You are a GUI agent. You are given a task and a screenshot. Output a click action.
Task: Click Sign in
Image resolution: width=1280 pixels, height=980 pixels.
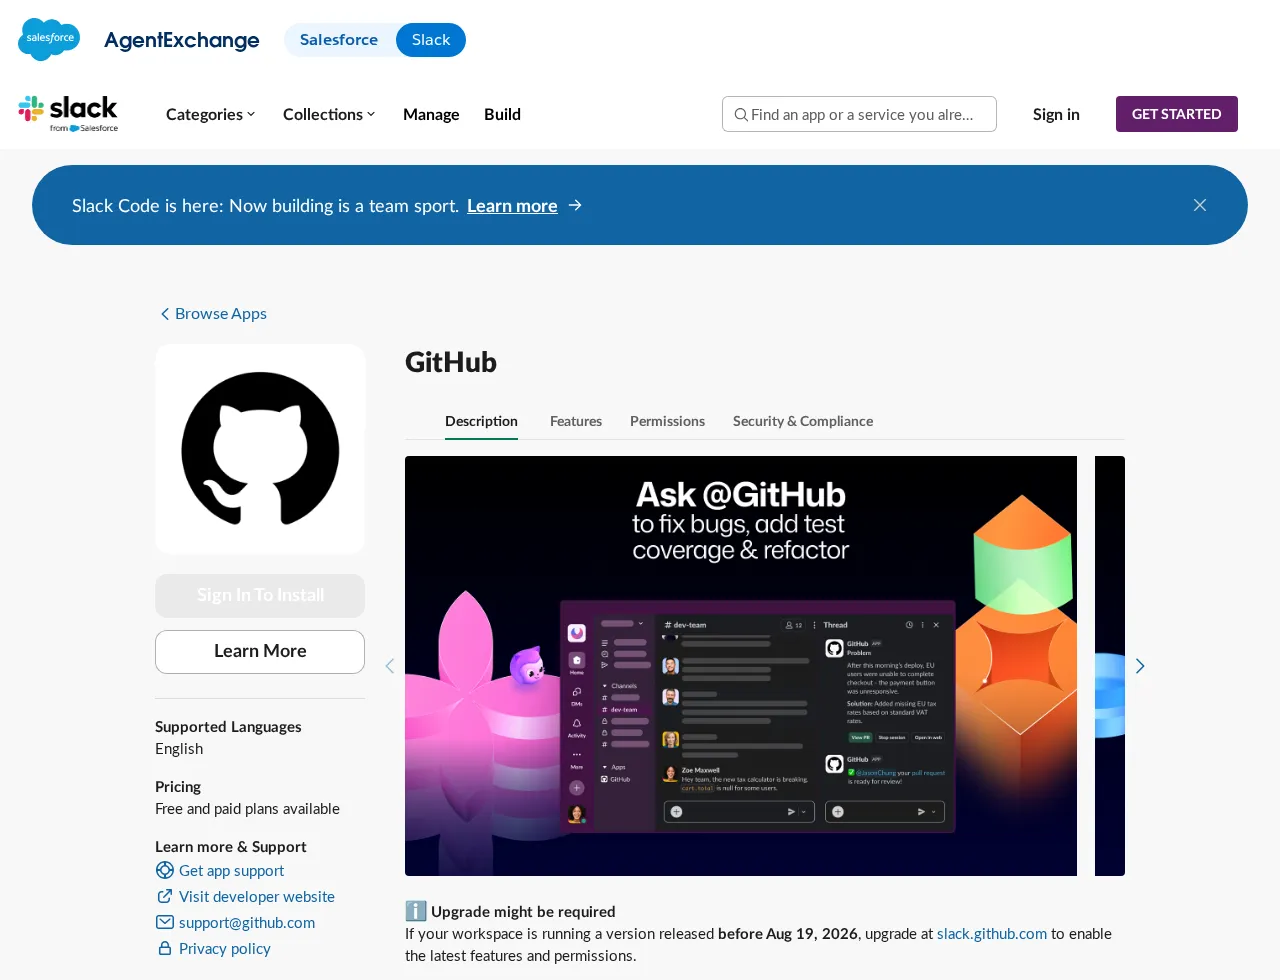pos(1056,114)
